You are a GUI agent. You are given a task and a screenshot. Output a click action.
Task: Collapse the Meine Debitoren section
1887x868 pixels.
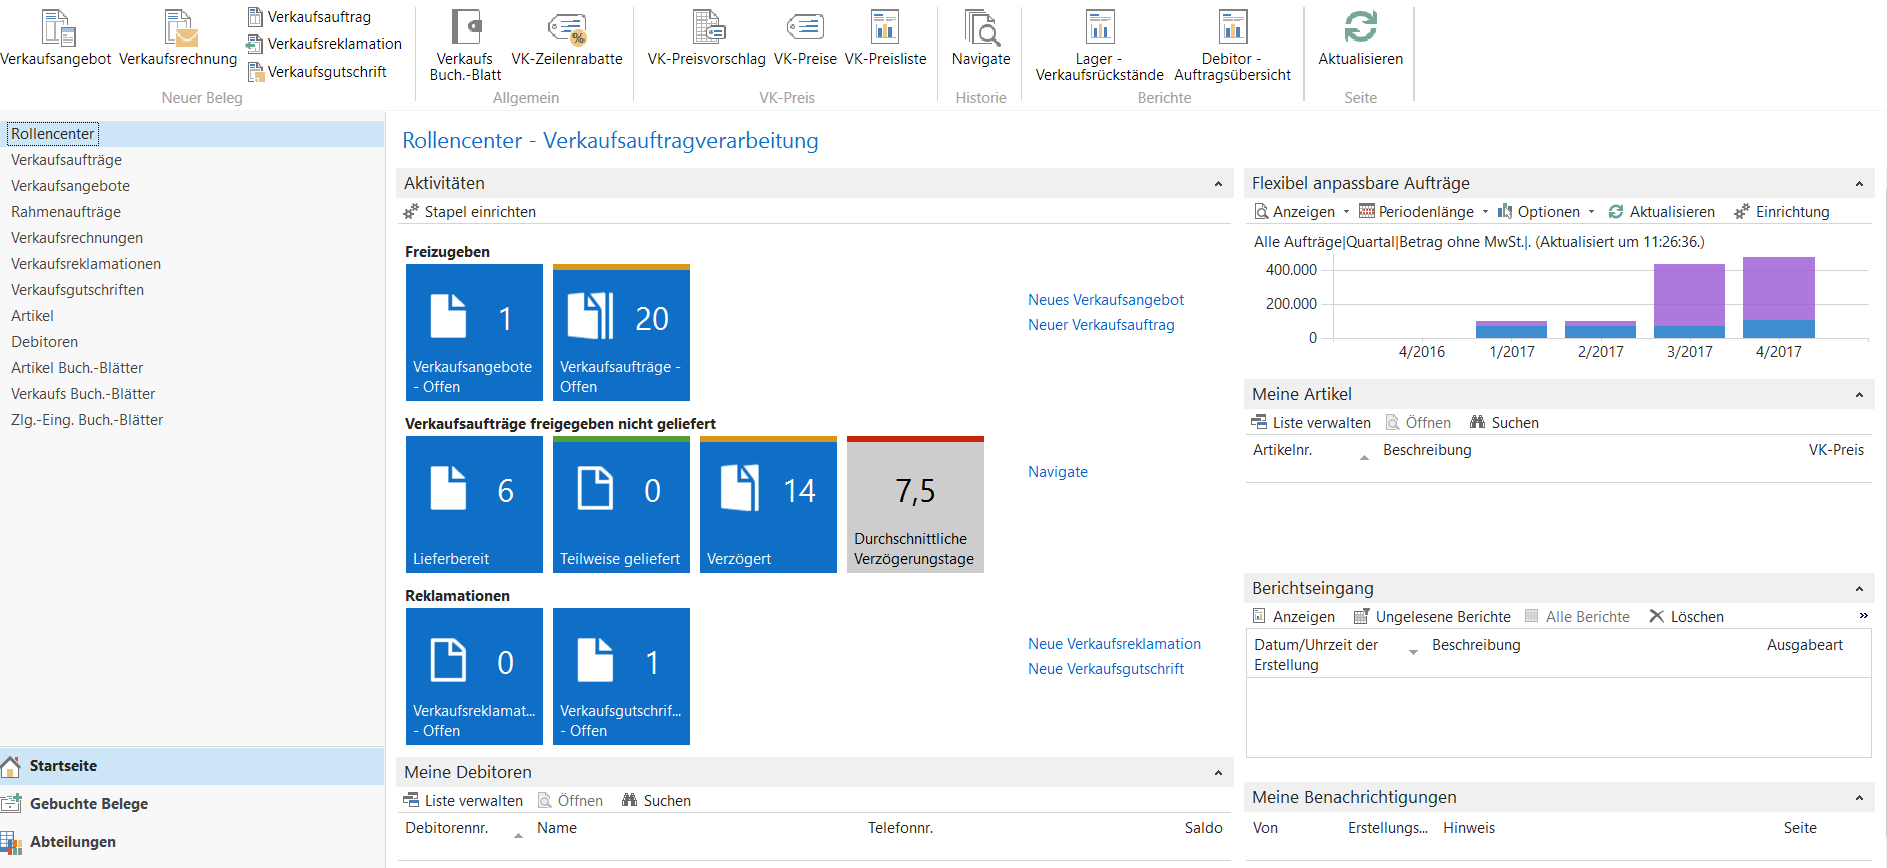(1218, 773)
